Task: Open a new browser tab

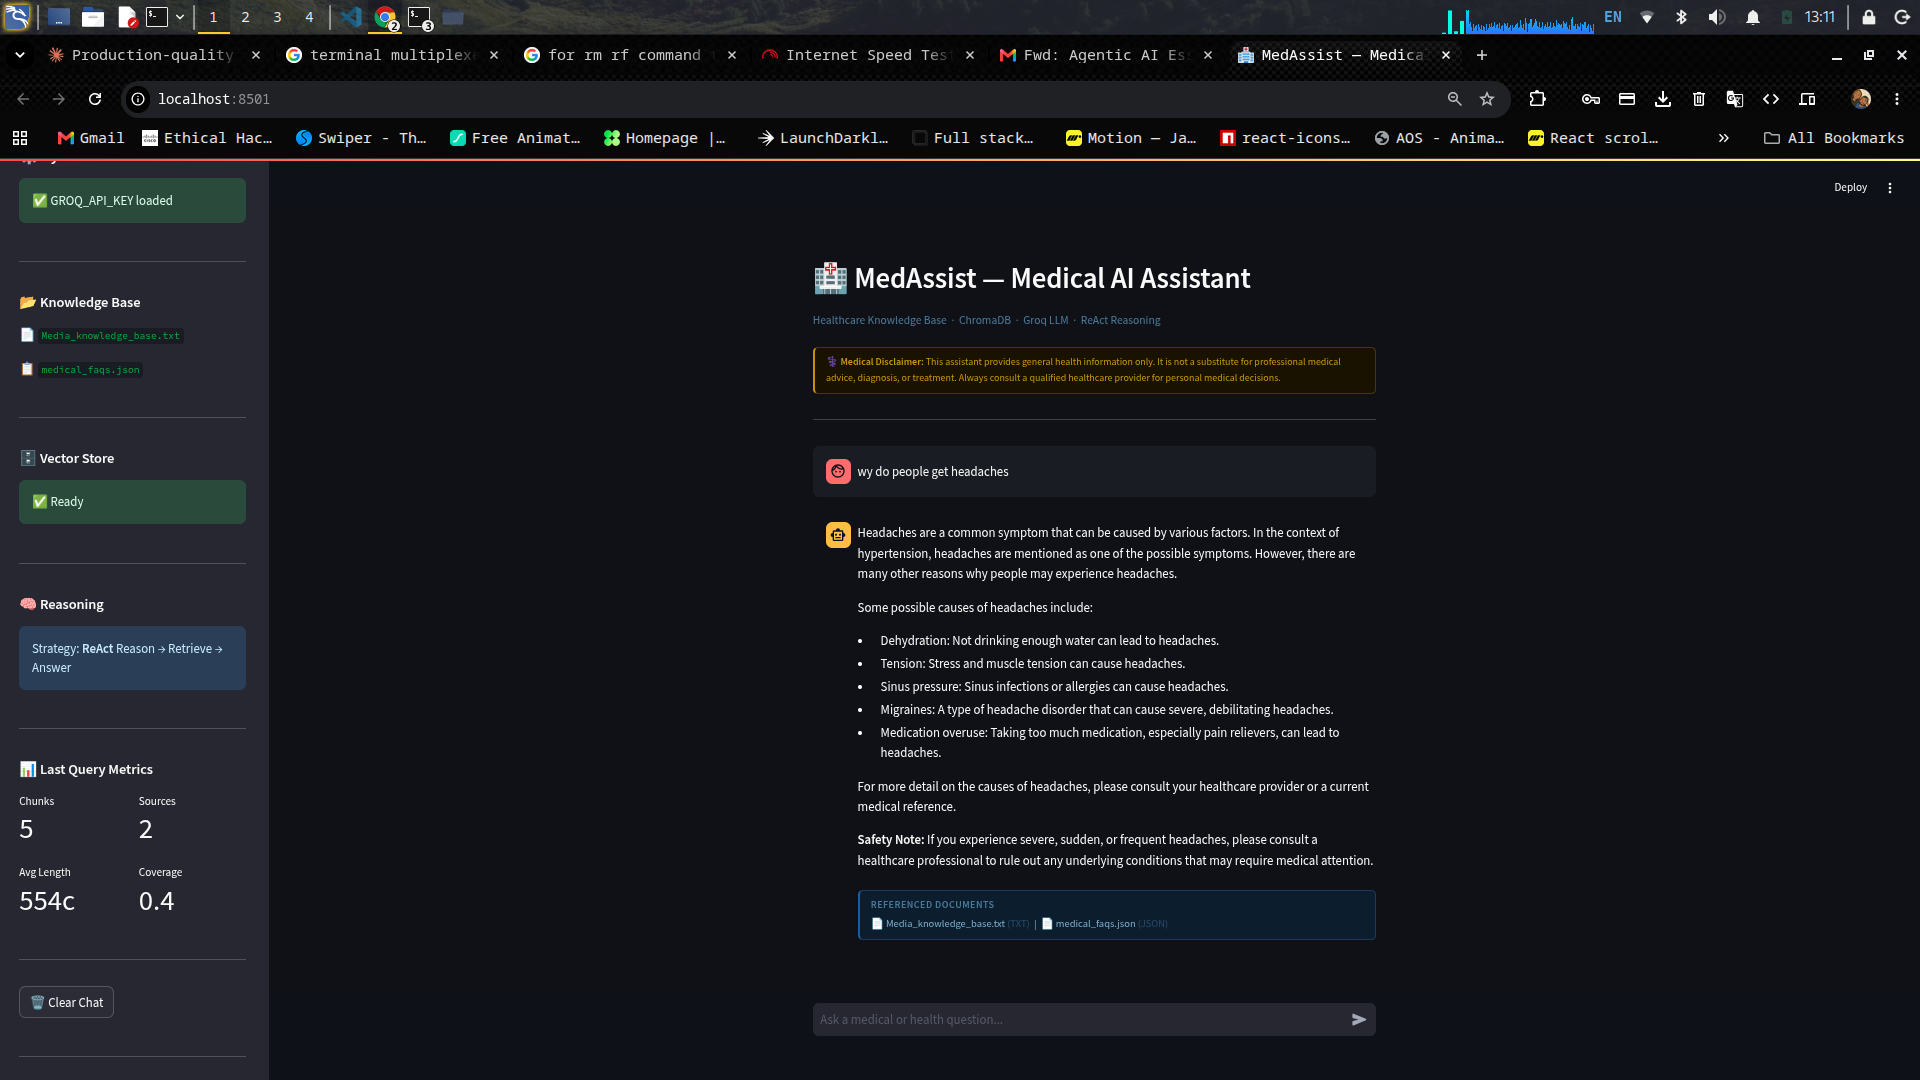Action: [x=1482, y=55]
